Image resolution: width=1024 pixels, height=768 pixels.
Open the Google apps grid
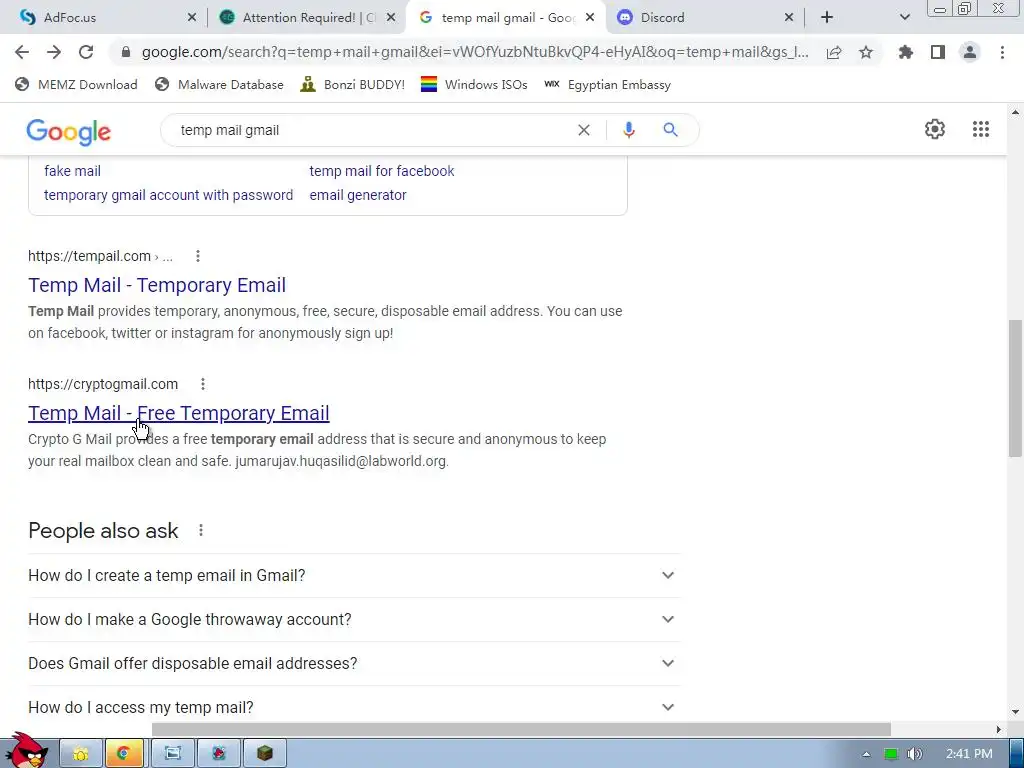click(980, 129)
